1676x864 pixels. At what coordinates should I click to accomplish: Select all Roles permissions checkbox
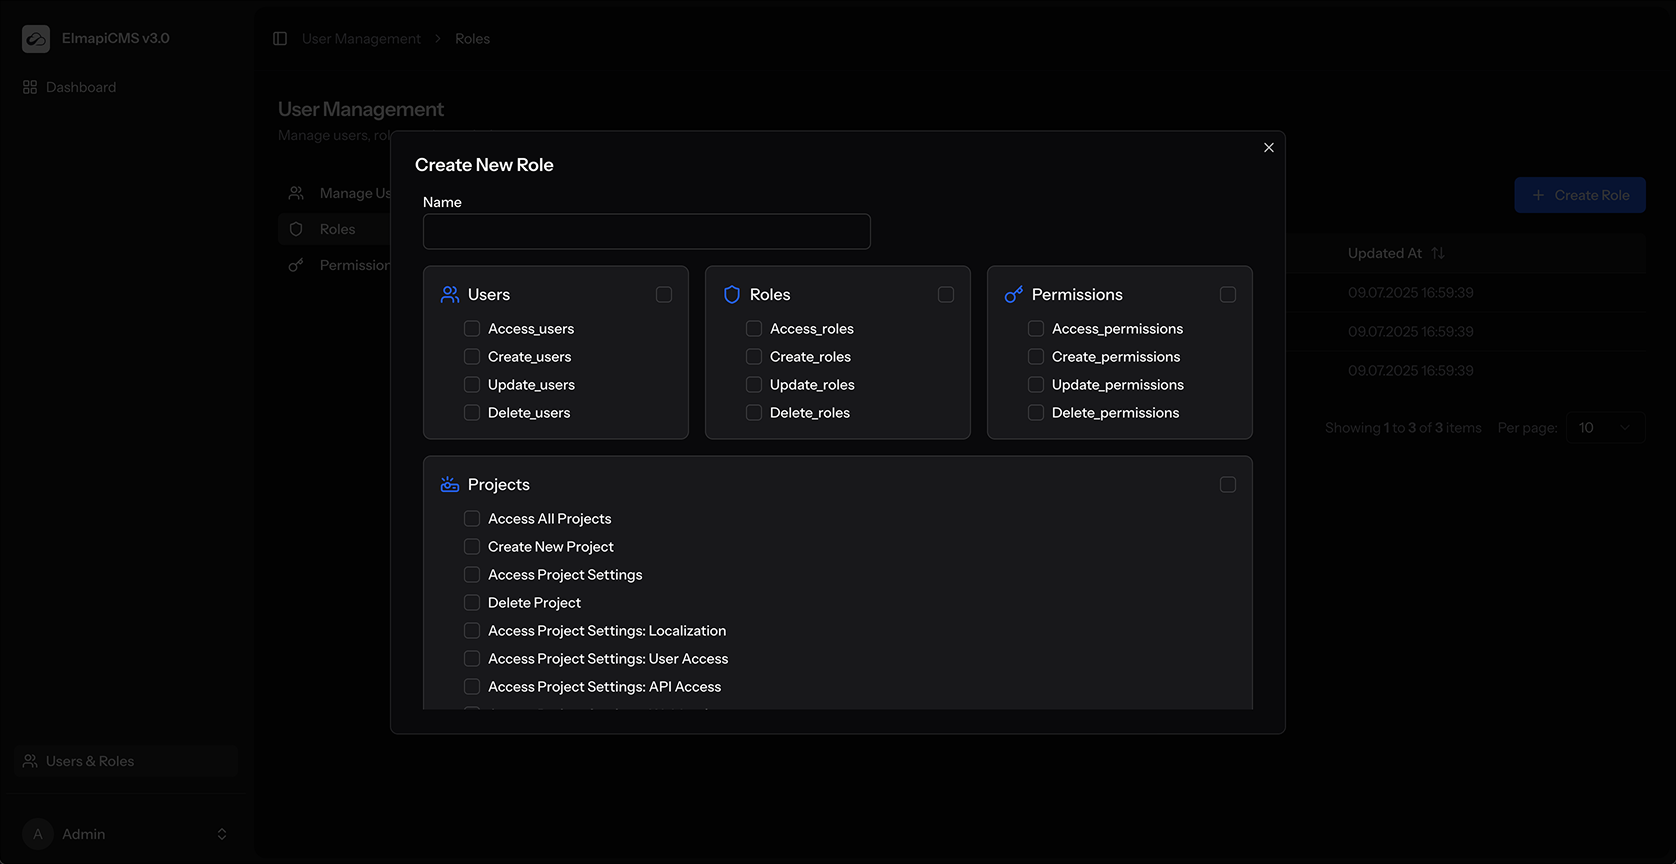[x=946, y=294]
